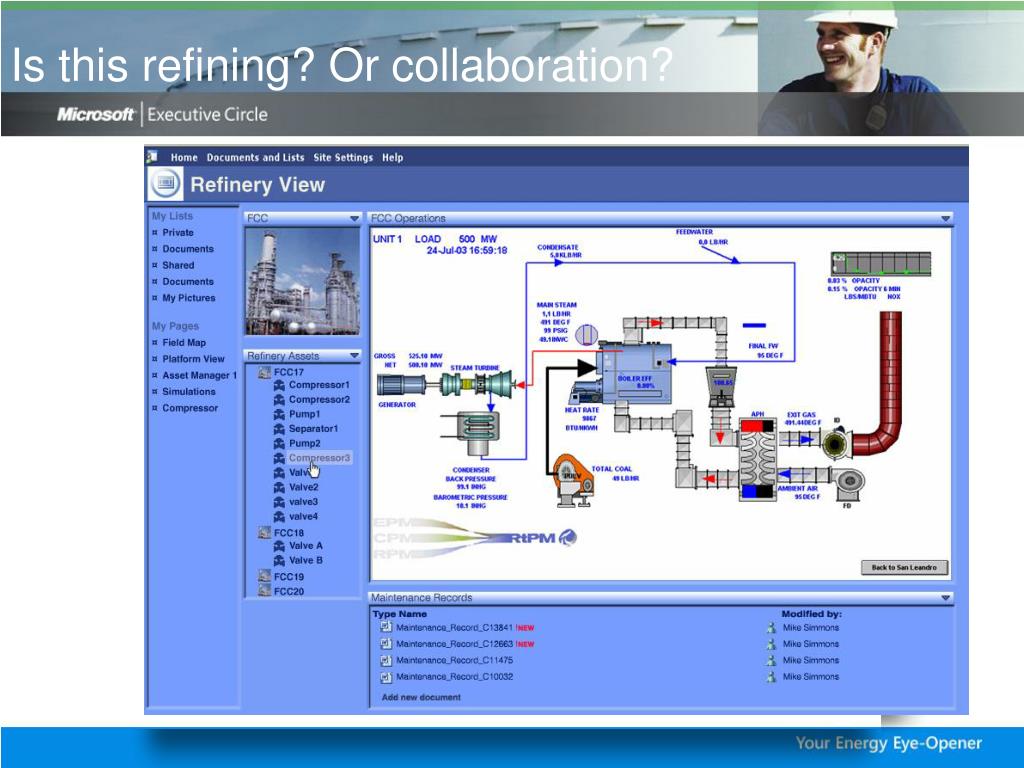Open the Help menu

coord(392,157)
